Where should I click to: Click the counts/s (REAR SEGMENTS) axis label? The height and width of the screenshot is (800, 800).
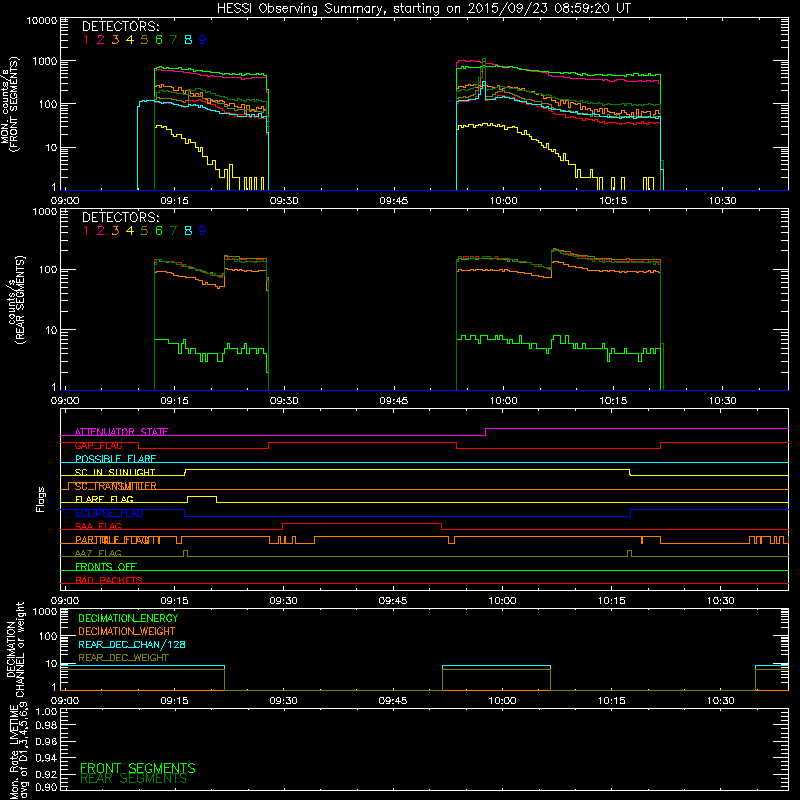(x=16, y=300)
